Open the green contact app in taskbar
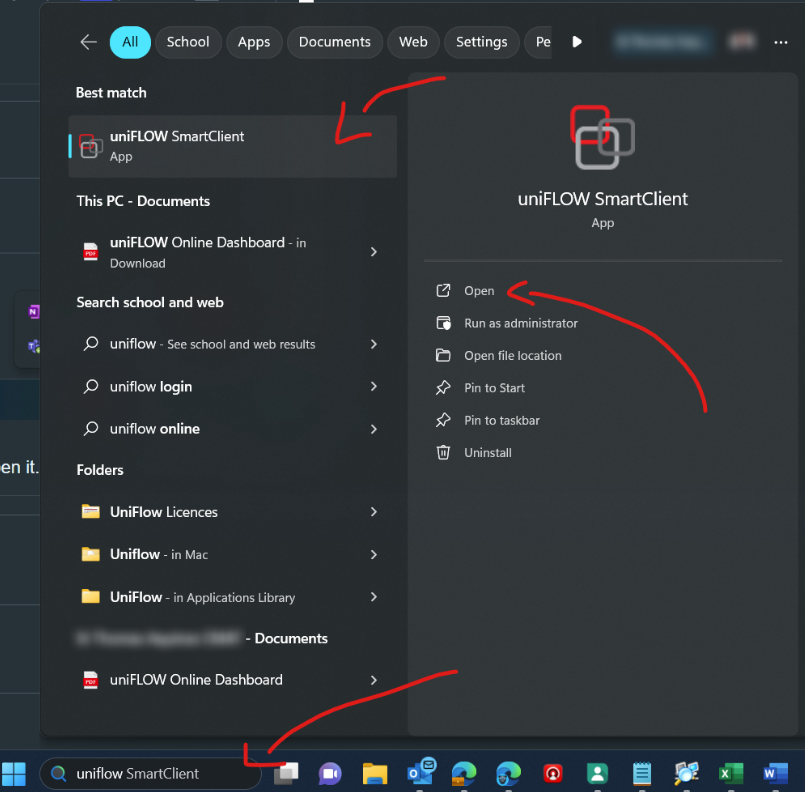 point(597,774)
